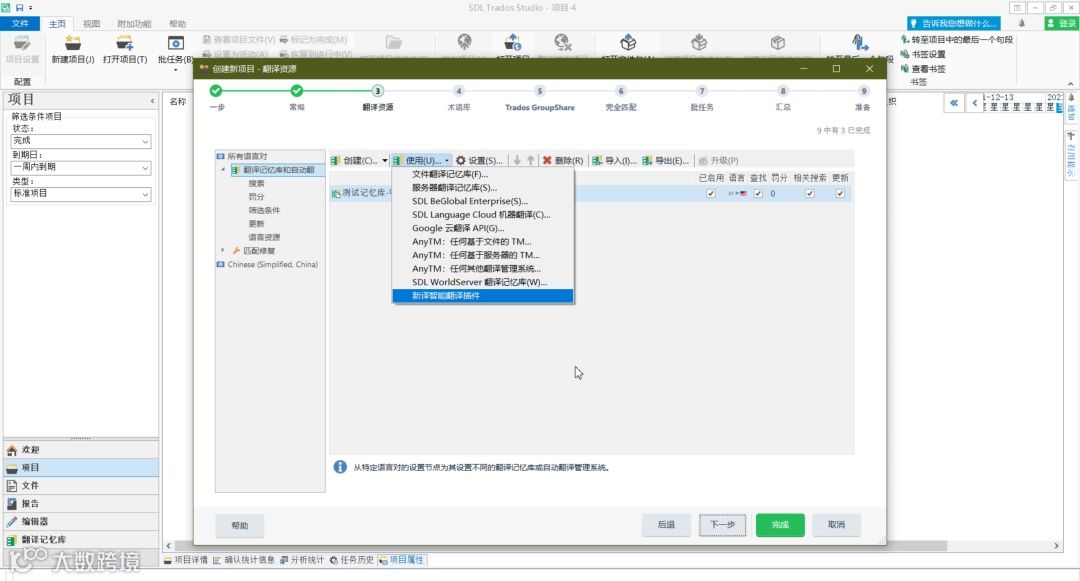The image size is (1080, 581).
Task: Click the move up arrow in TM toolbar
Action: pyautogui.click(x=530, y=160)
